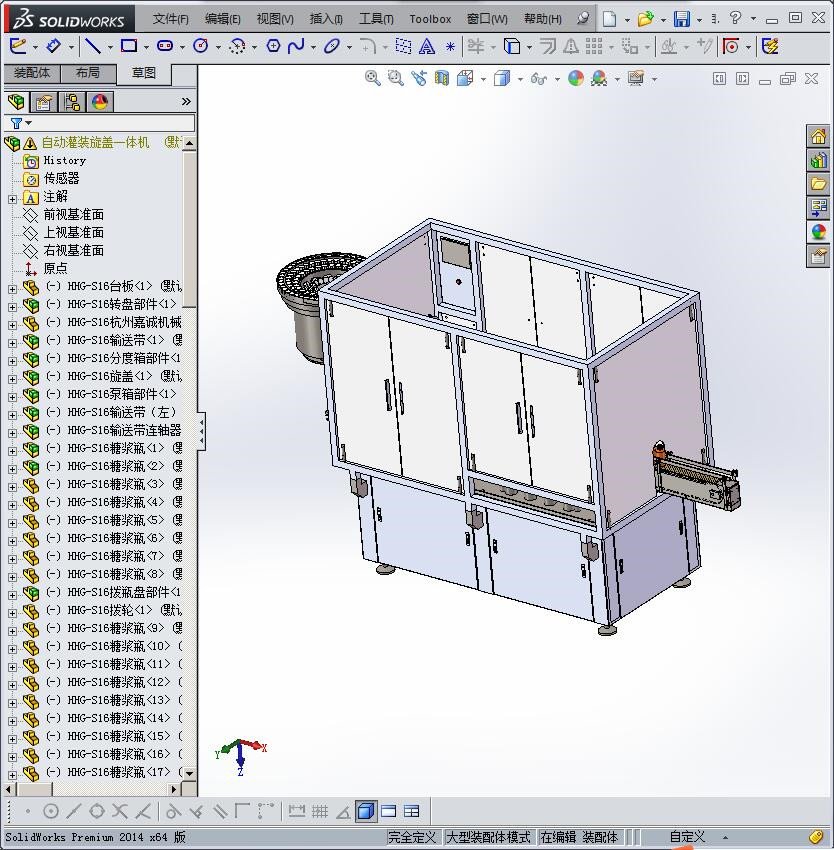Select the Line sketch tool

tap(93, 47)
